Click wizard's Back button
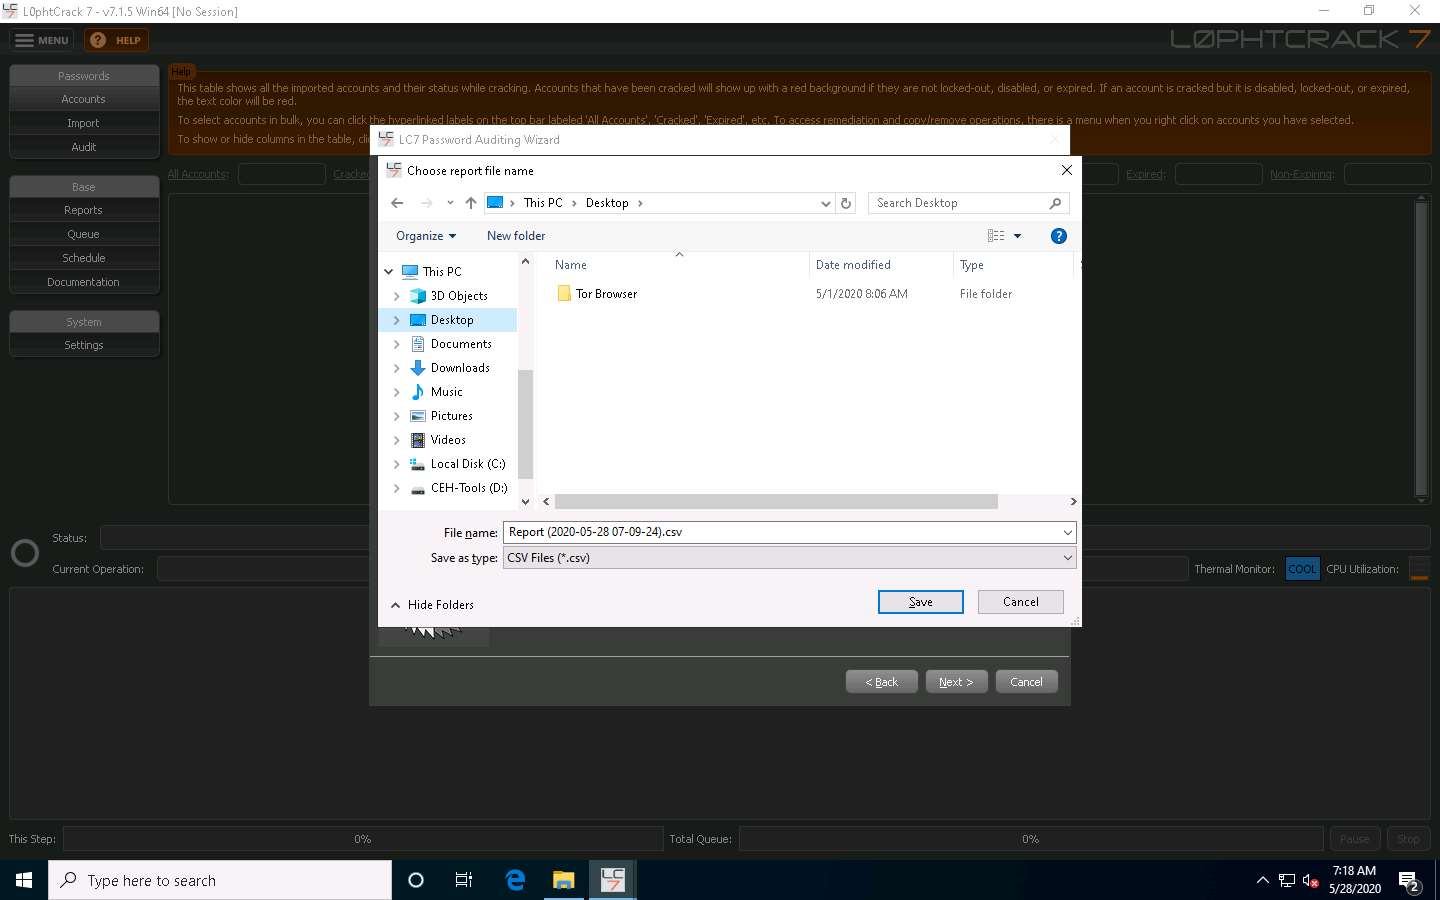Screen dimensions: 1440x900 point(882,682)
